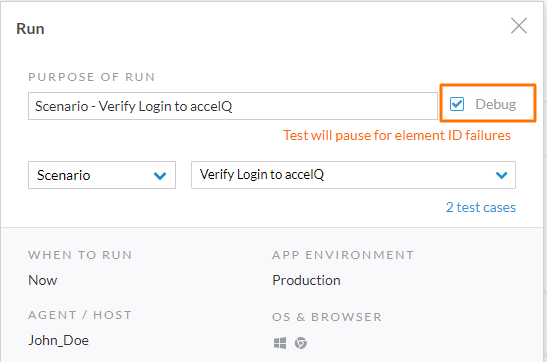This screenshot has height=362, width=547.
Task: Open the Scenario type dropdown
Action: [x=102, y=175]
